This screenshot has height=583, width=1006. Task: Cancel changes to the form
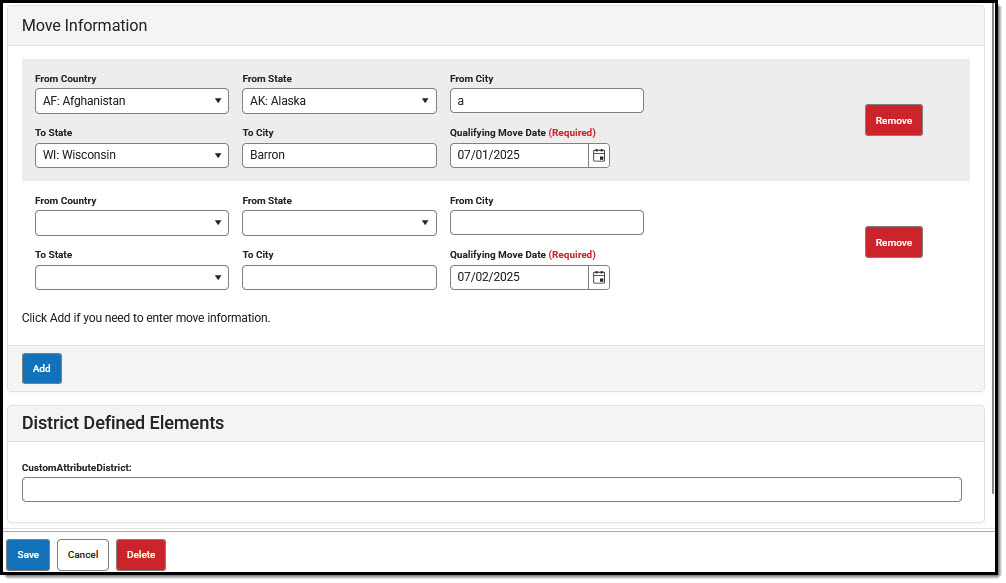point(82,554)
